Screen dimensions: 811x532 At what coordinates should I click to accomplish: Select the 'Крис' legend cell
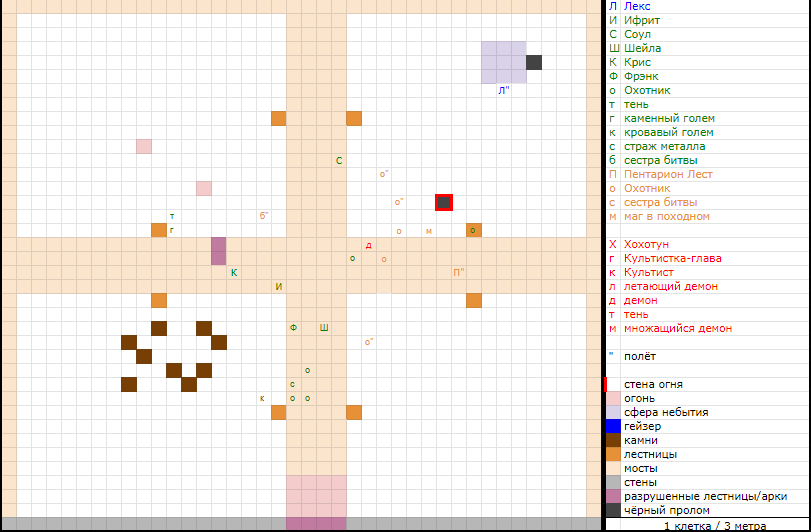click(x=637, y=62)
